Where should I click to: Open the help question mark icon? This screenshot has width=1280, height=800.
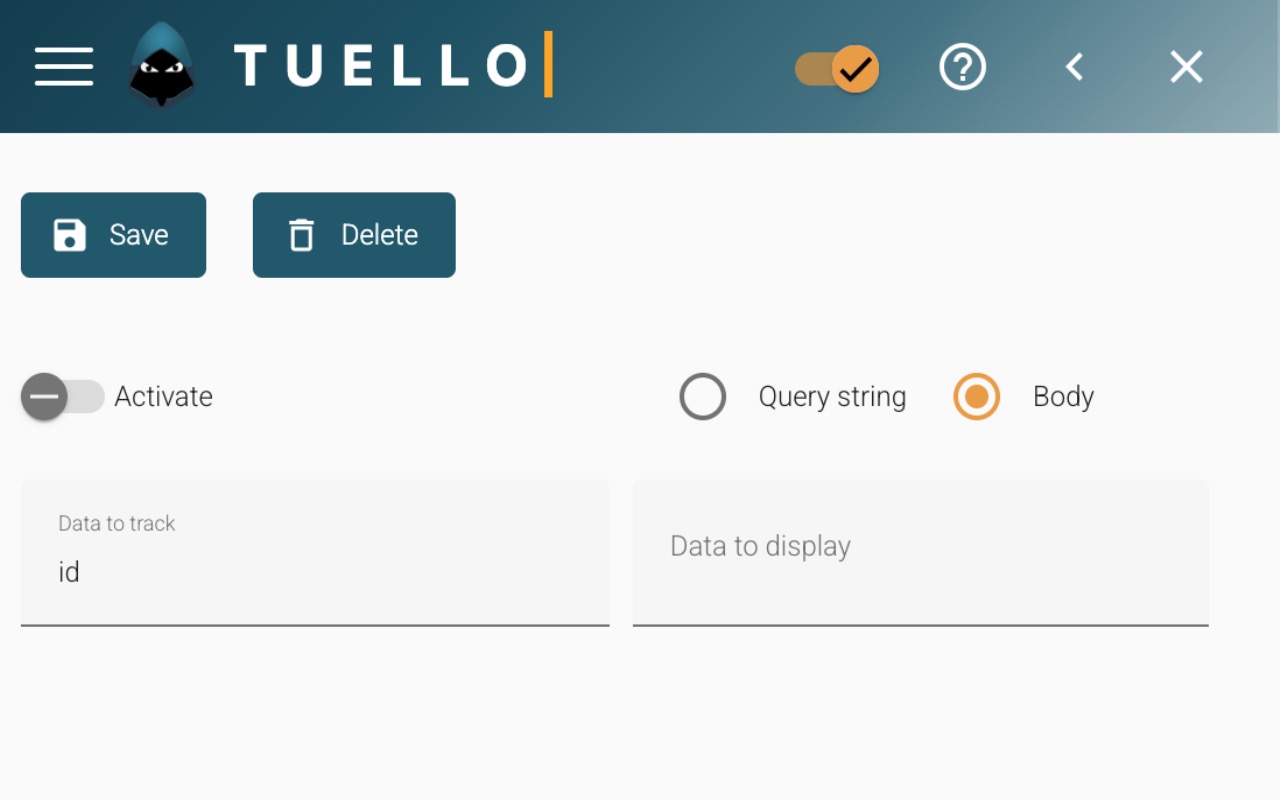tap(962, 67)
